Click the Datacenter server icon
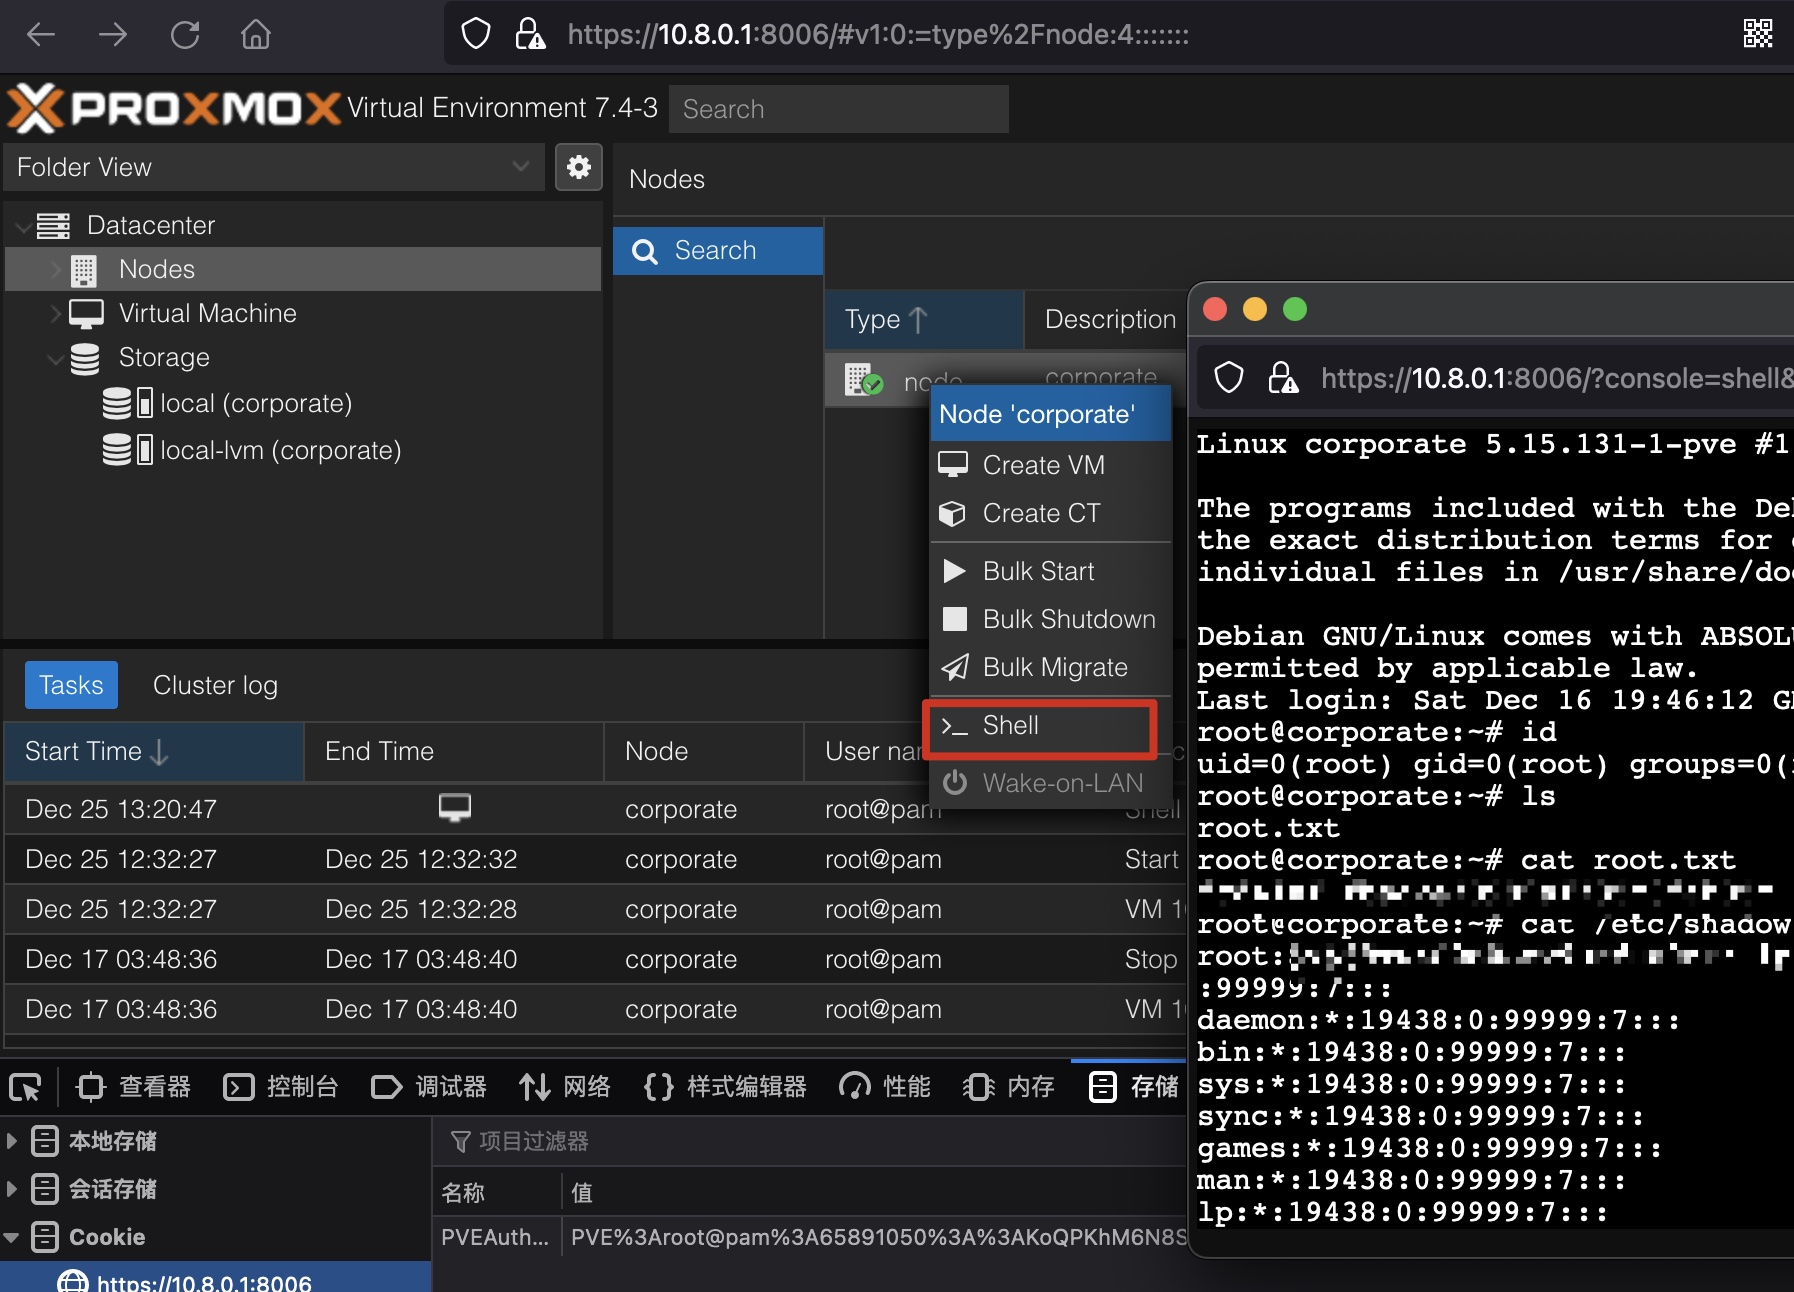Viewport: 1794px width, 1292px height. click(x=53, y=225)
